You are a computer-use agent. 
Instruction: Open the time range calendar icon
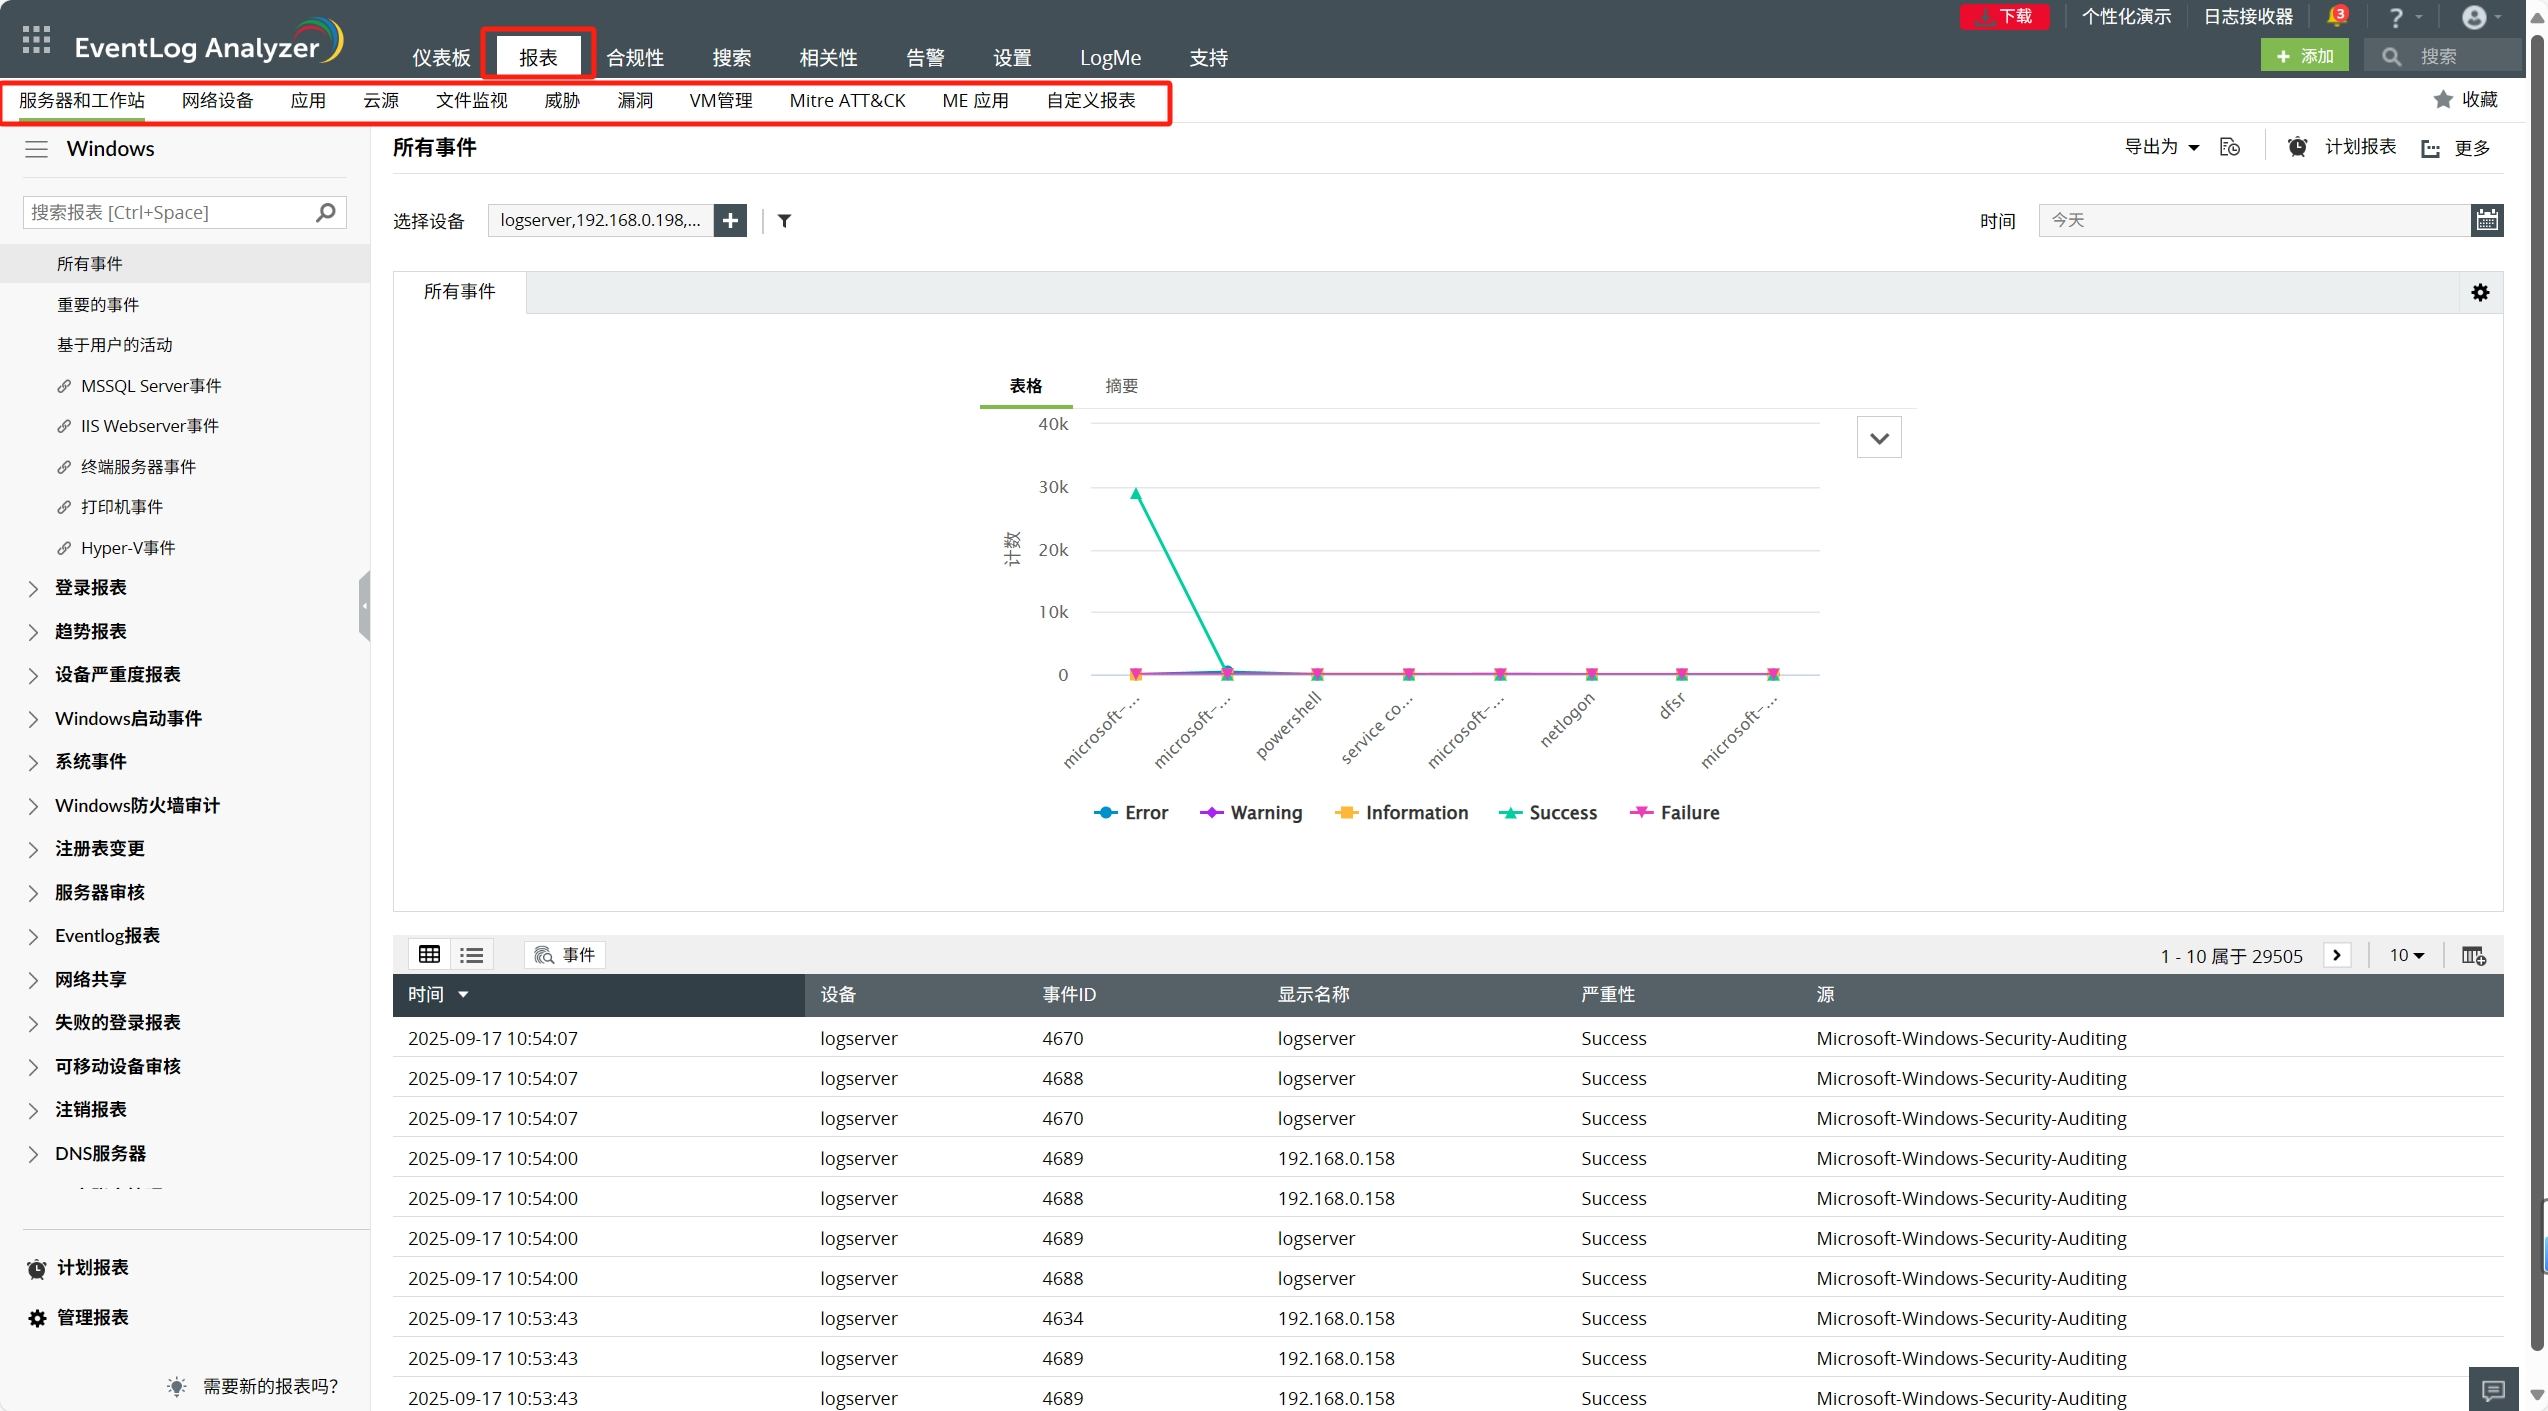click(2487, 220)
